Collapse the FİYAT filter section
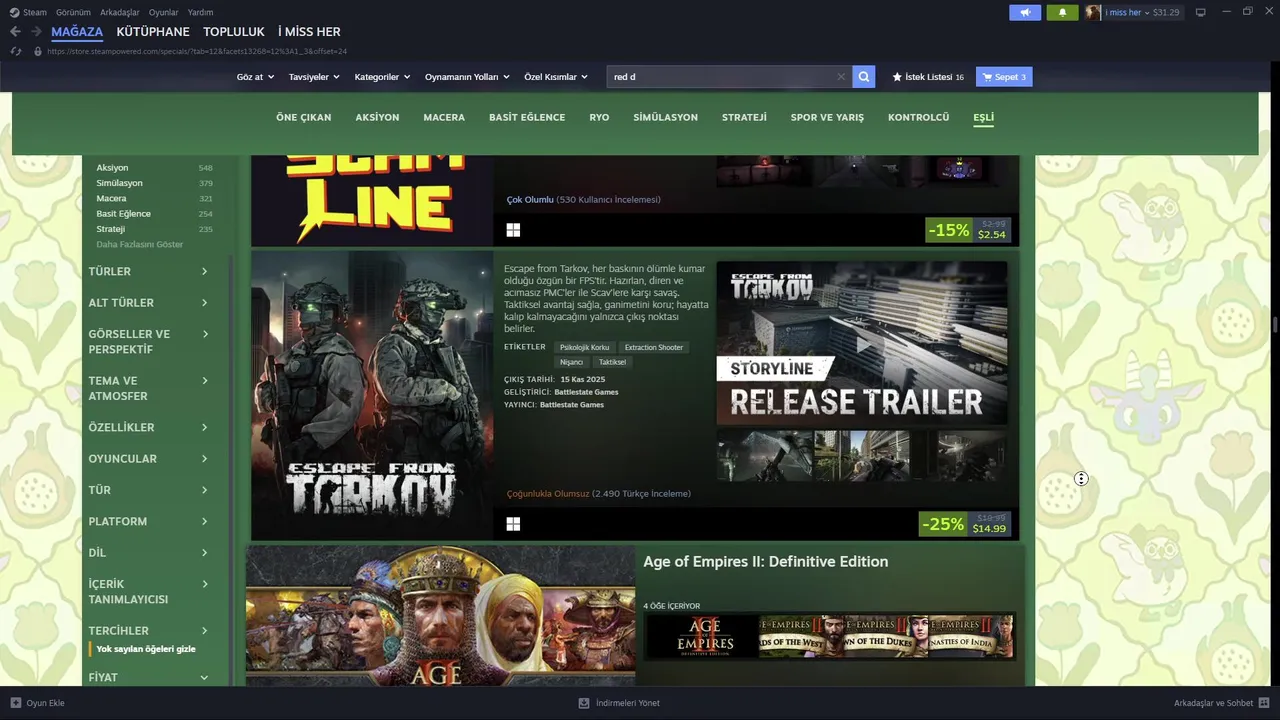1280x720 pixels. click(150, 677)
